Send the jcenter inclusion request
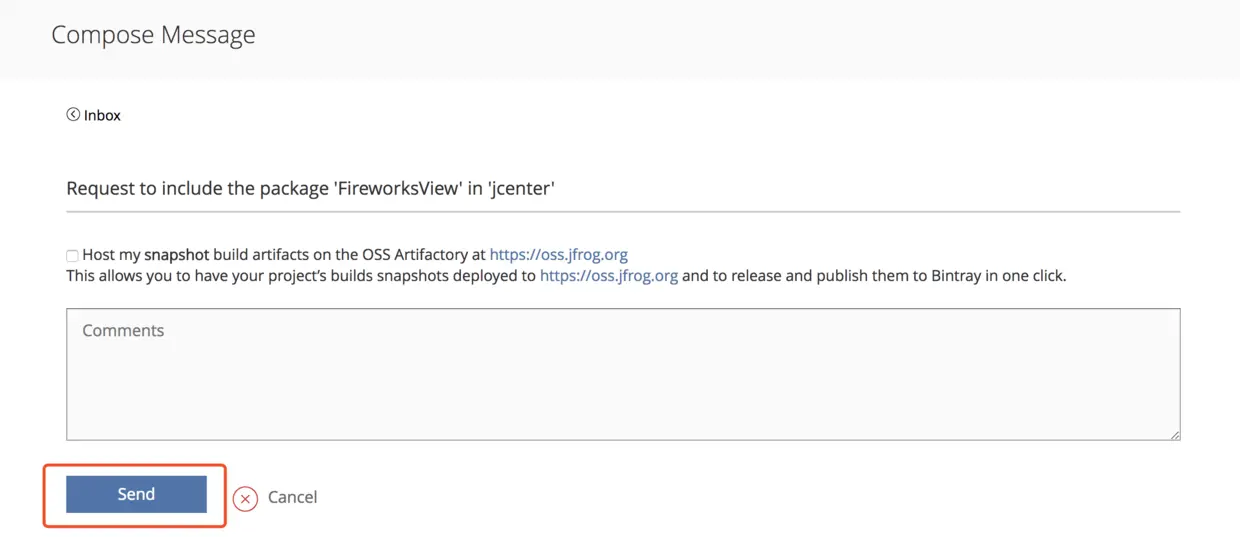The height and width of the screenshot is (537, 1240). [136, 494]
